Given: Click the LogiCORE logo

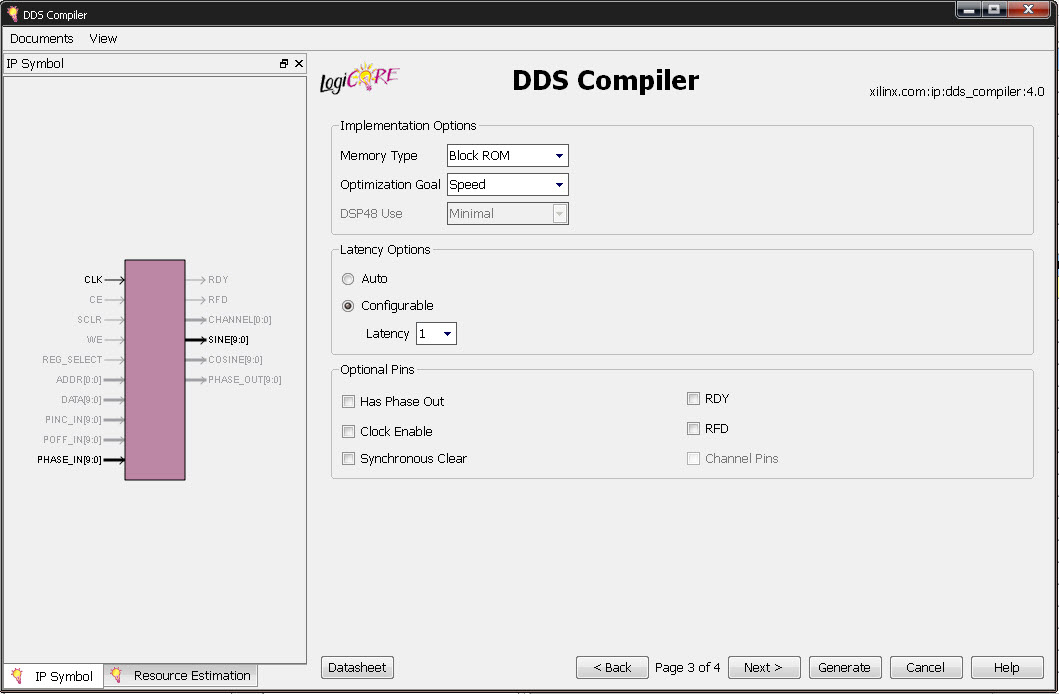Looking at the screenshot, I should point(358,81).
